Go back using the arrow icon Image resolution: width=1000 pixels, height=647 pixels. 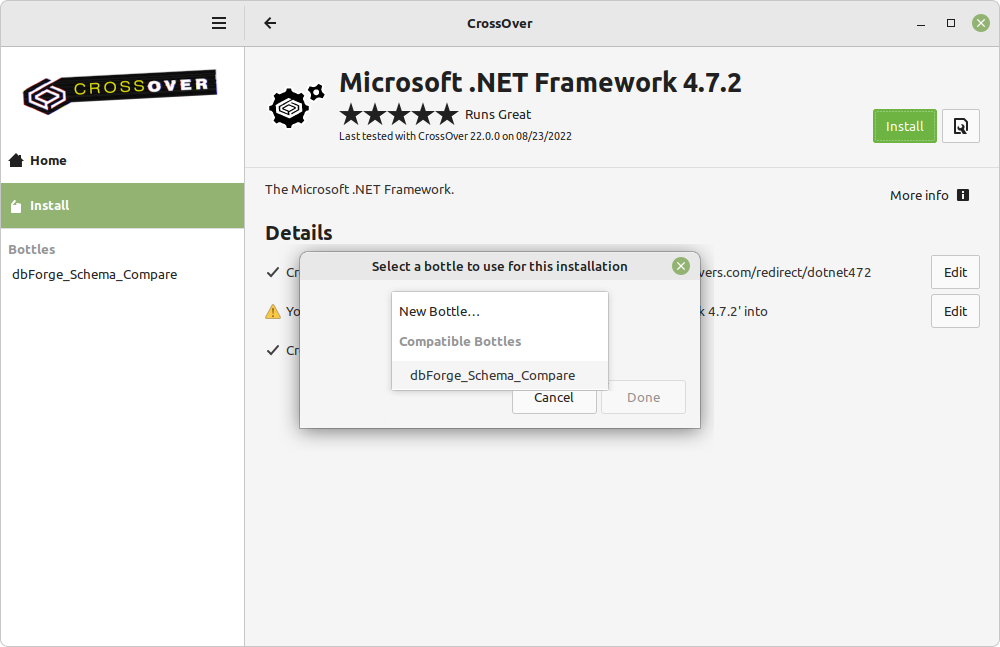point(270,24)
